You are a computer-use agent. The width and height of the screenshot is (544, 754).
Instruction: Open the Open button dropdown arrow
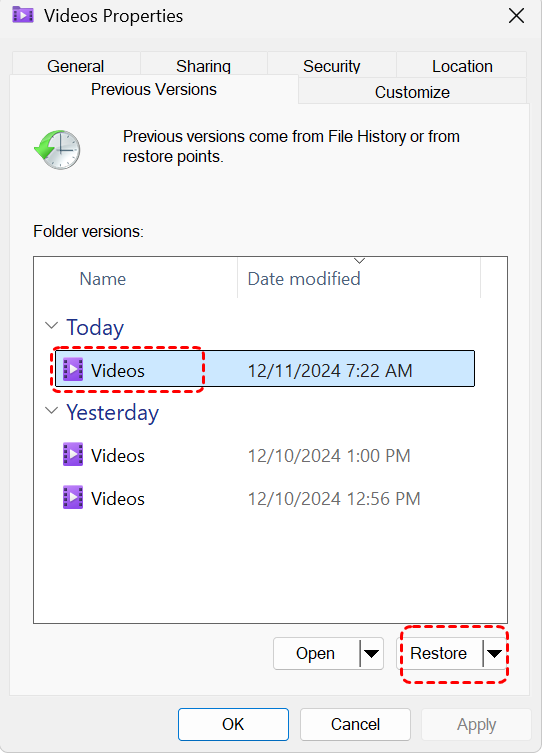[371, 653]
